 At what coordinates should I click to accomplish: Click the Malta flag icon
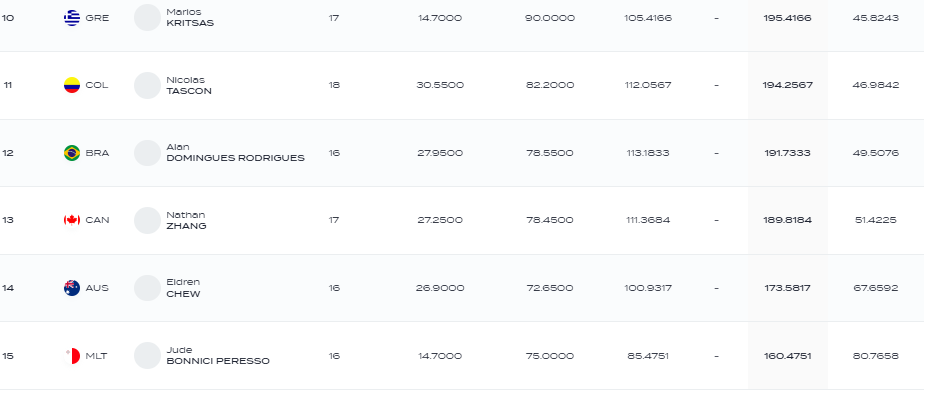72,356
